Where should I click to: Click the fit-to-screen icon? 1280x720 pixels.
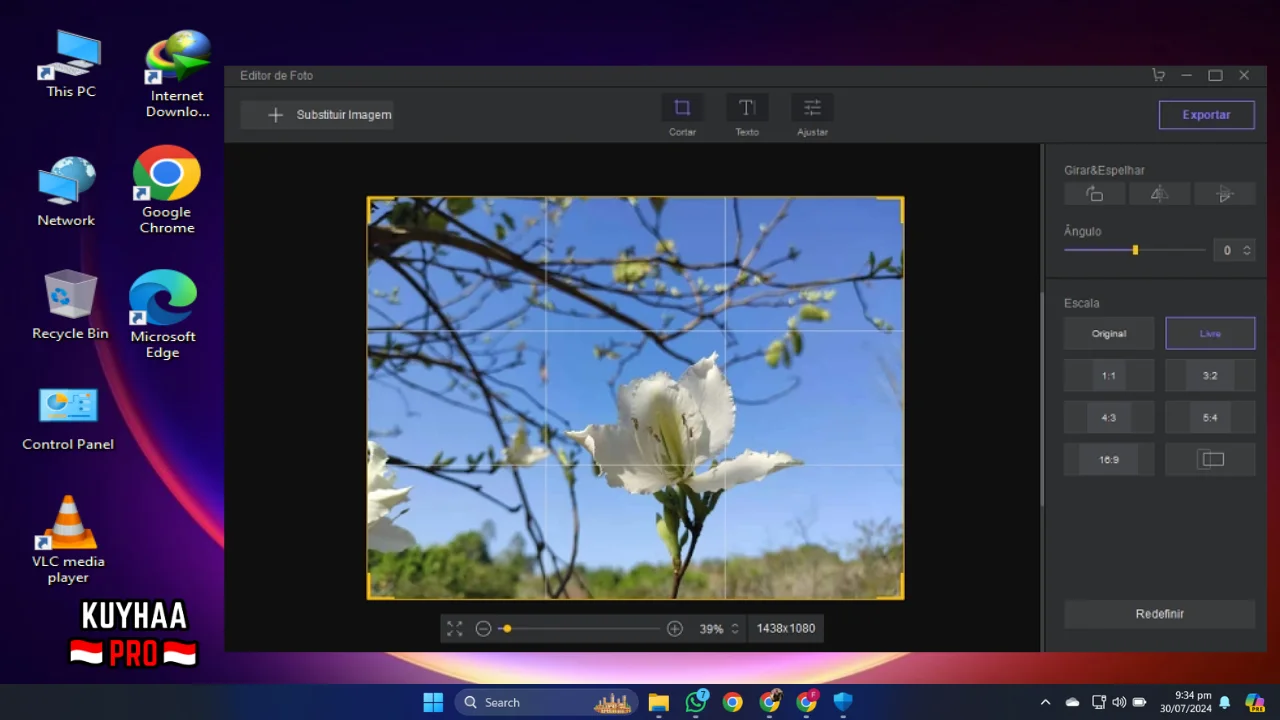[x=455, y=629]
